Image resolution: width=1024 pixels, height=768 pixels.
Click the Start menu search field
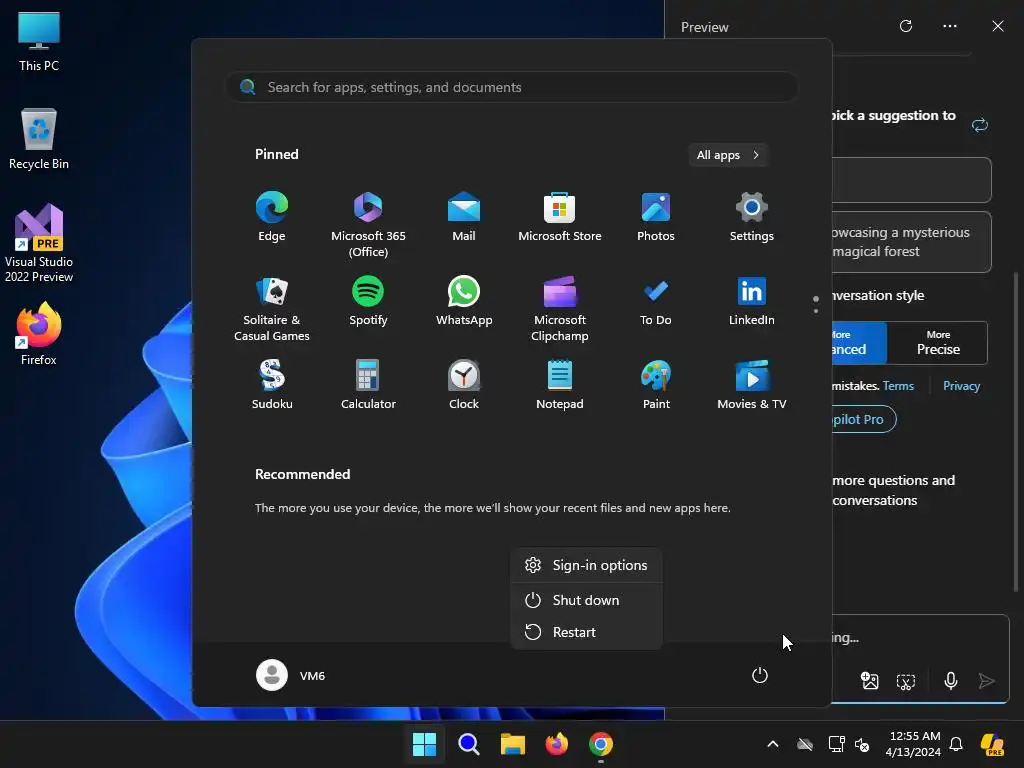(512, 87)
